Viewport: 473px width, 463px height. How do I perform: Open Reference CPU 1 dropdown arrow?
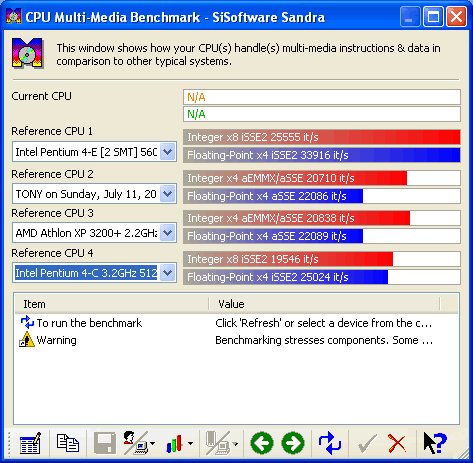coord(168,152)
